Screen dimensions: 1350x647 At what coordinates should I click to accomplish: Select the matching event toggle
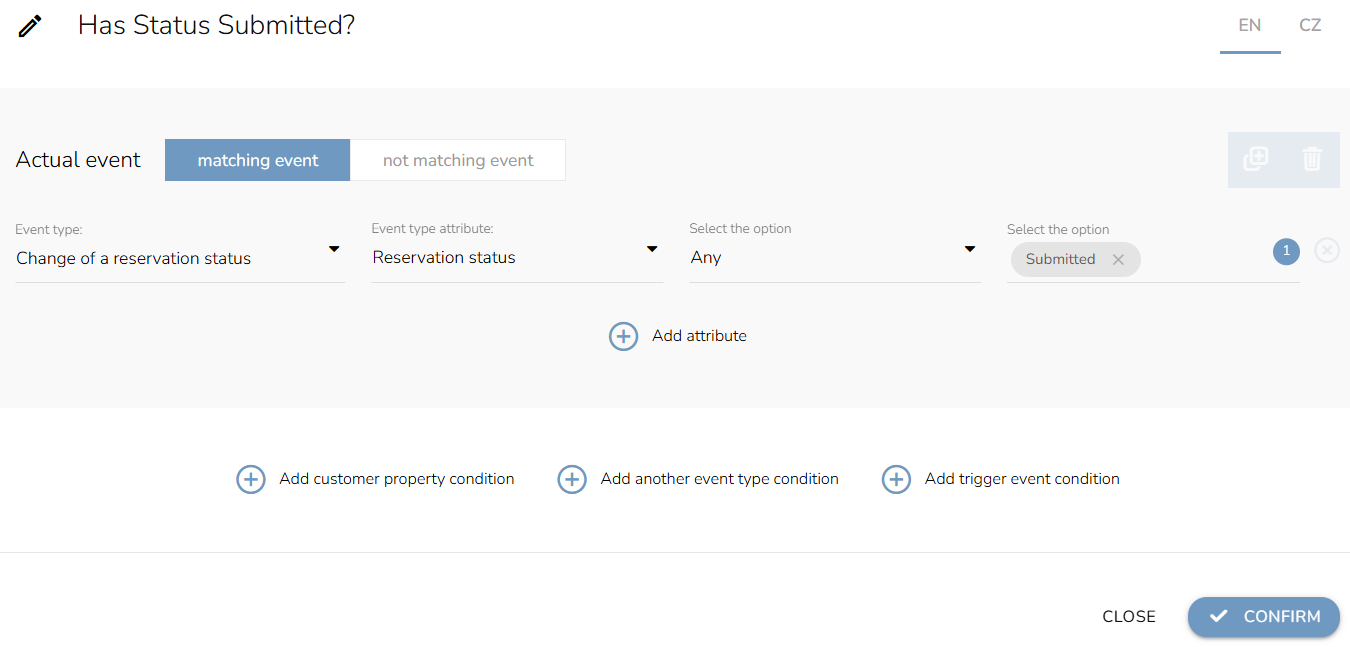click(258, 160)
